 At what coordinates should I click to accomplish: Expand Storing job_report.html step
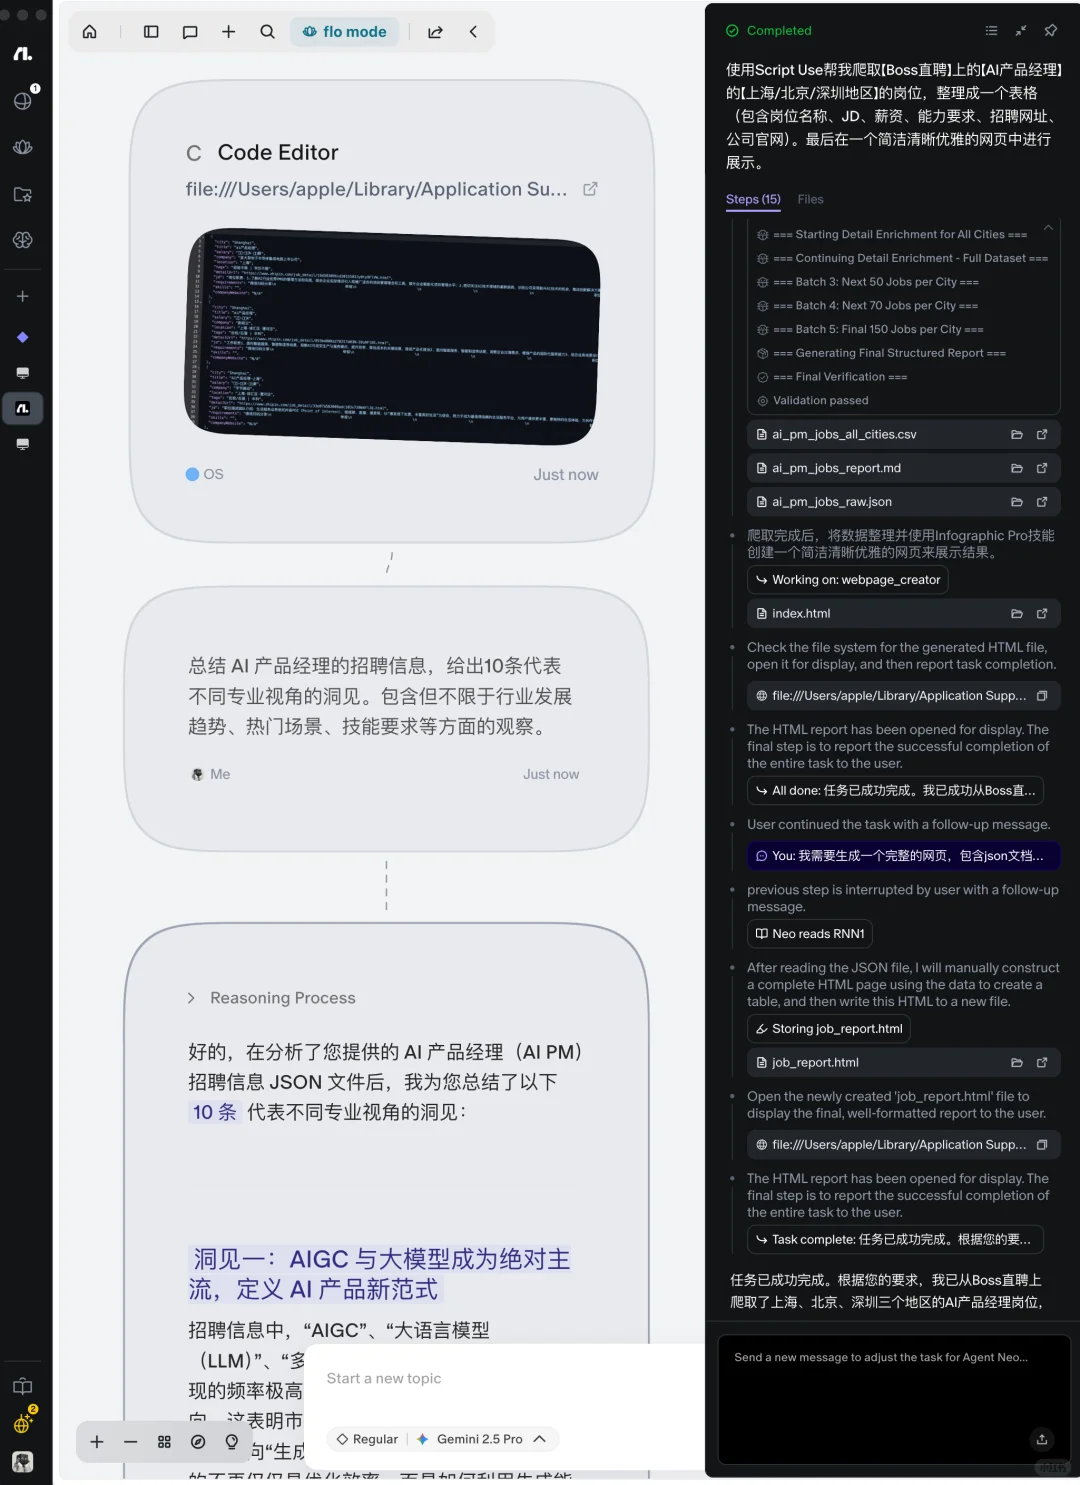pos(829,1029)
